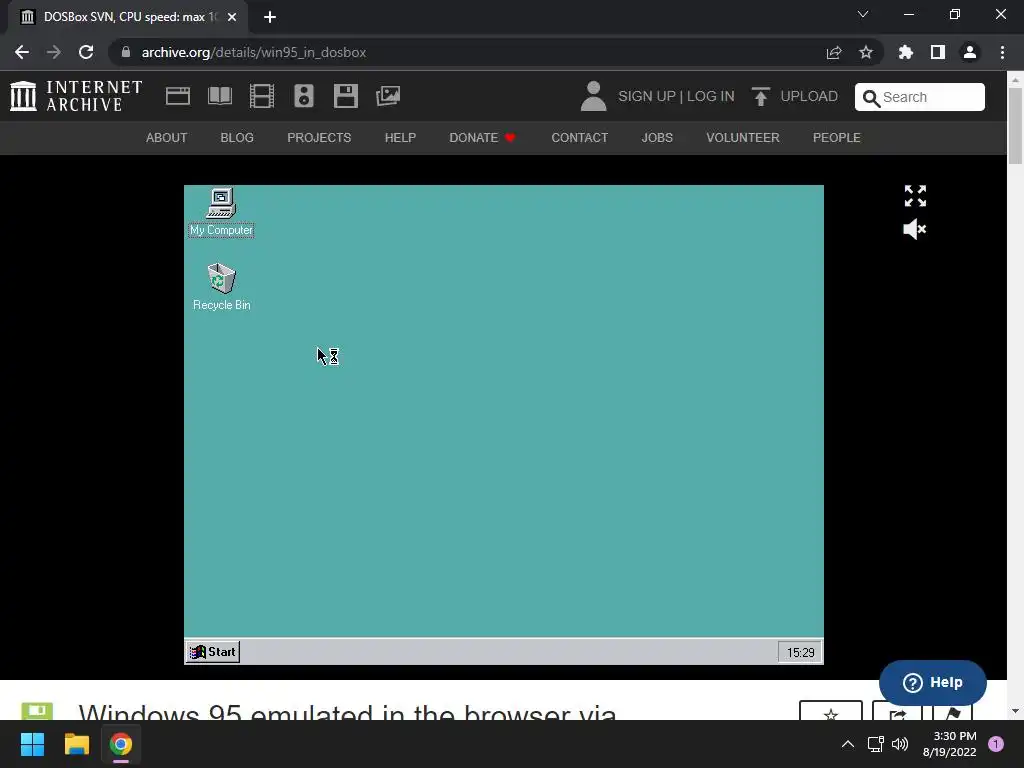Click the Chrome taskbar icon
The image size is (1024, 768).
coord(121,744)
